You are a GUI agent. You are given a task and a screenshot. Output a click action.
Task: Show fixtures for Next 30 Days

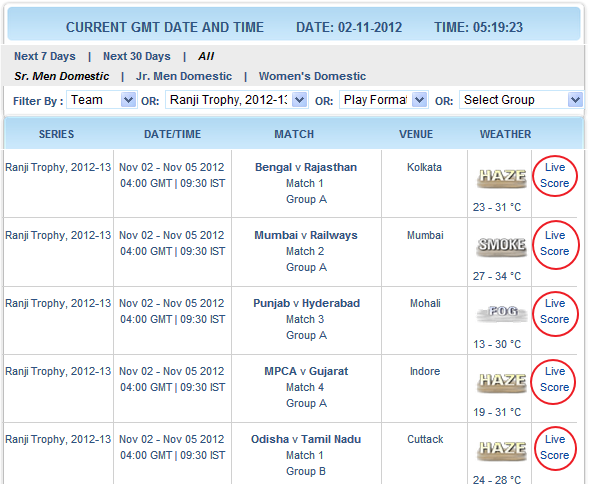137,56
